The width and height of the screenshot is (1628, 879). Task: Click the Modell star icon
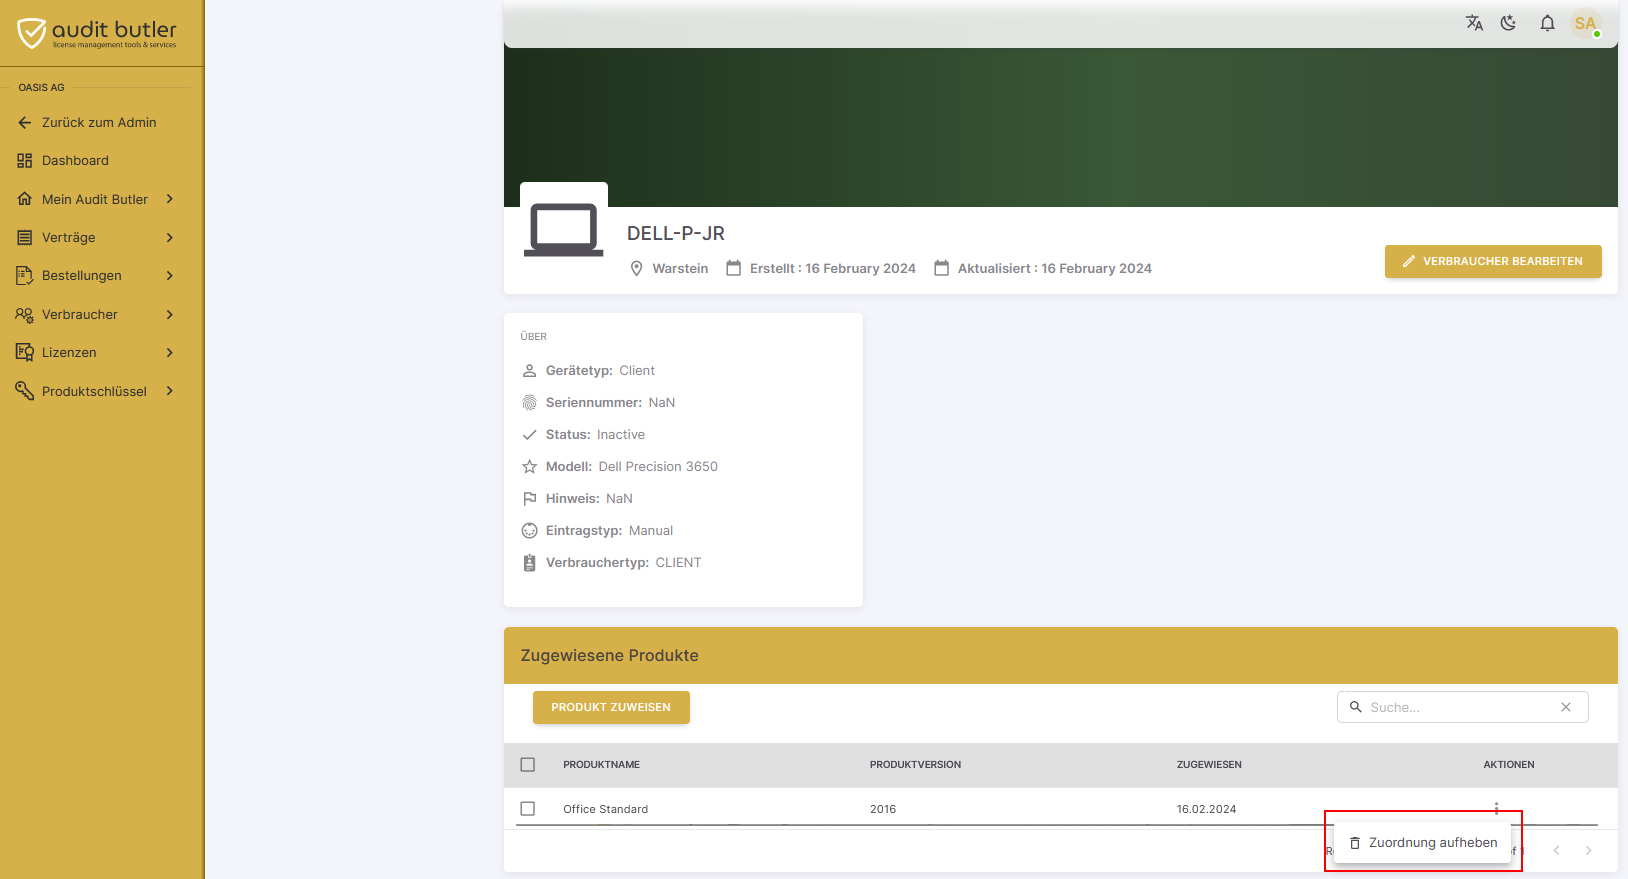530,467
